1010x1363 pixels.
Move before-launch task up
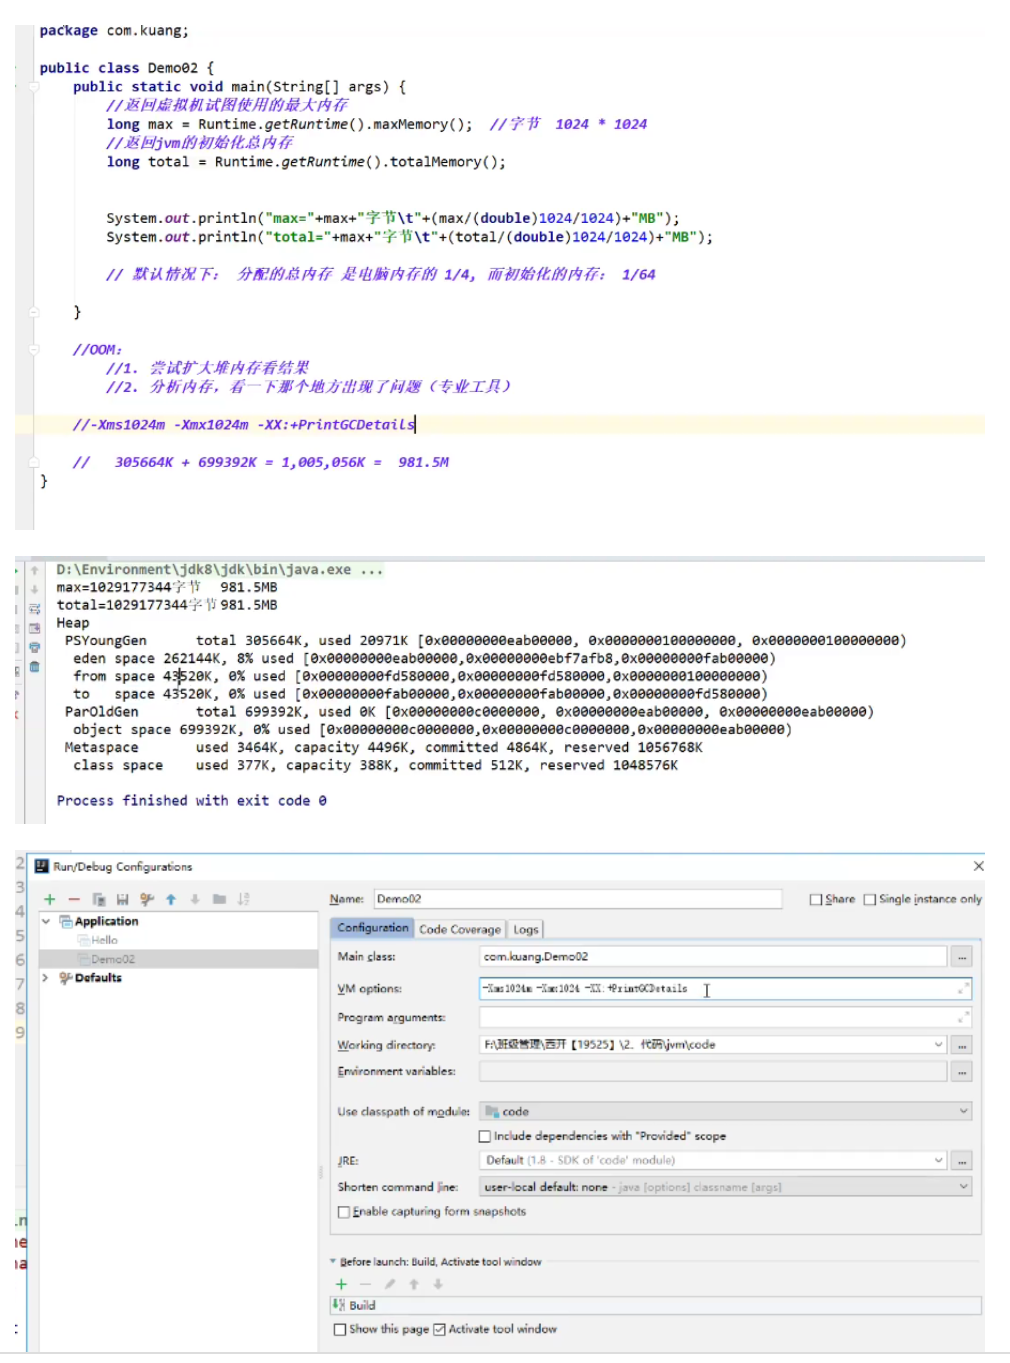tap(414, 1284)
